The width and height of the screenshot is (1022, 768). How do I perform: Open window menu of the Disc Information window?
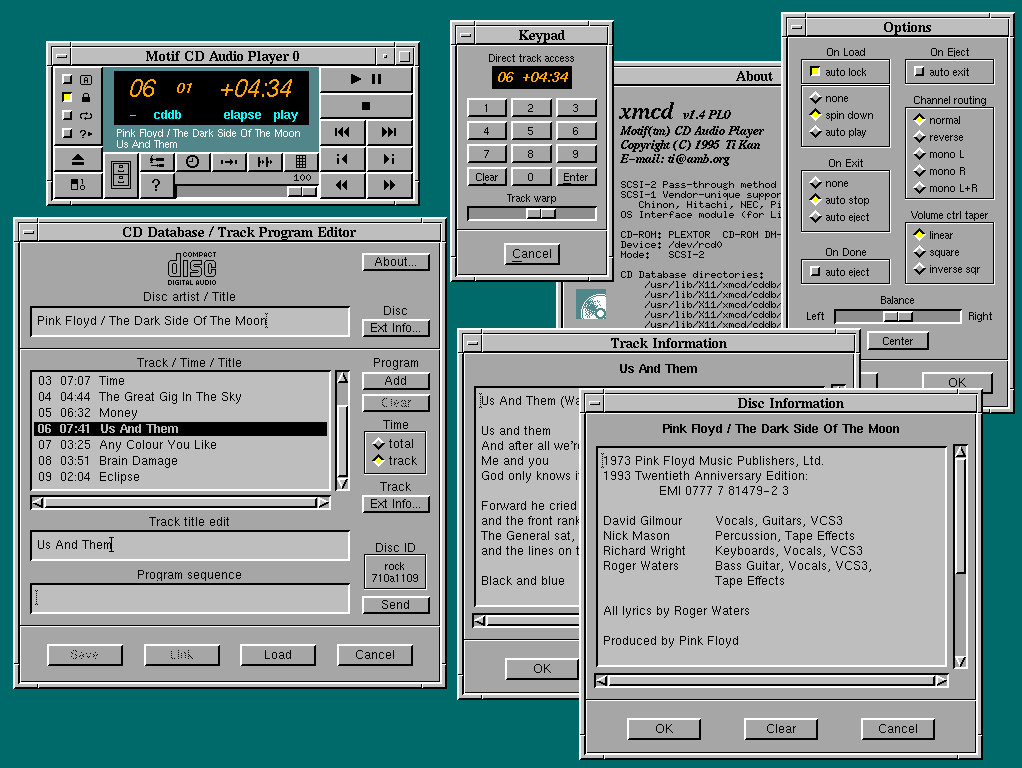point(594,403)
